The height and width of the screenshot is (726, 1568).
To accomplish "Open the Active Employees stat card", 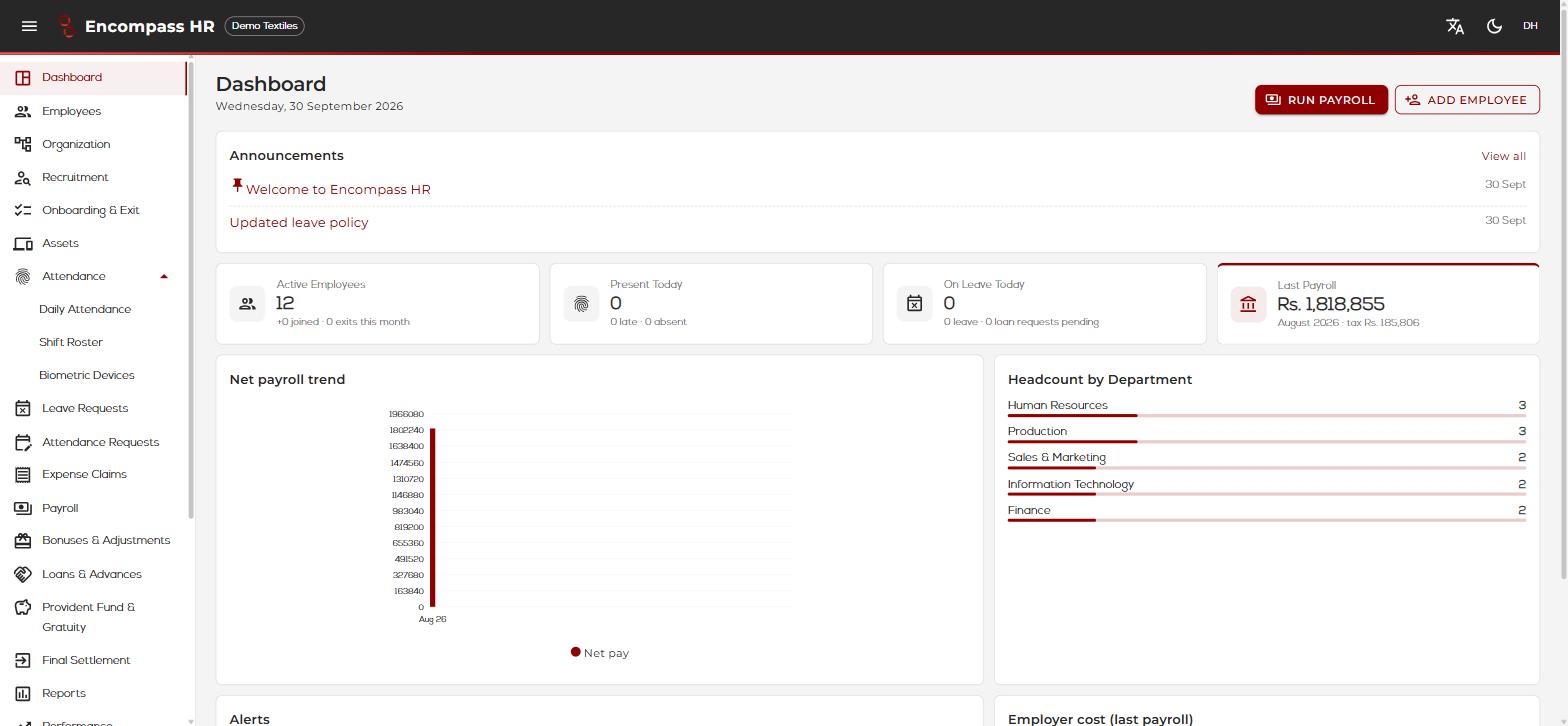I will click(378, 304).
